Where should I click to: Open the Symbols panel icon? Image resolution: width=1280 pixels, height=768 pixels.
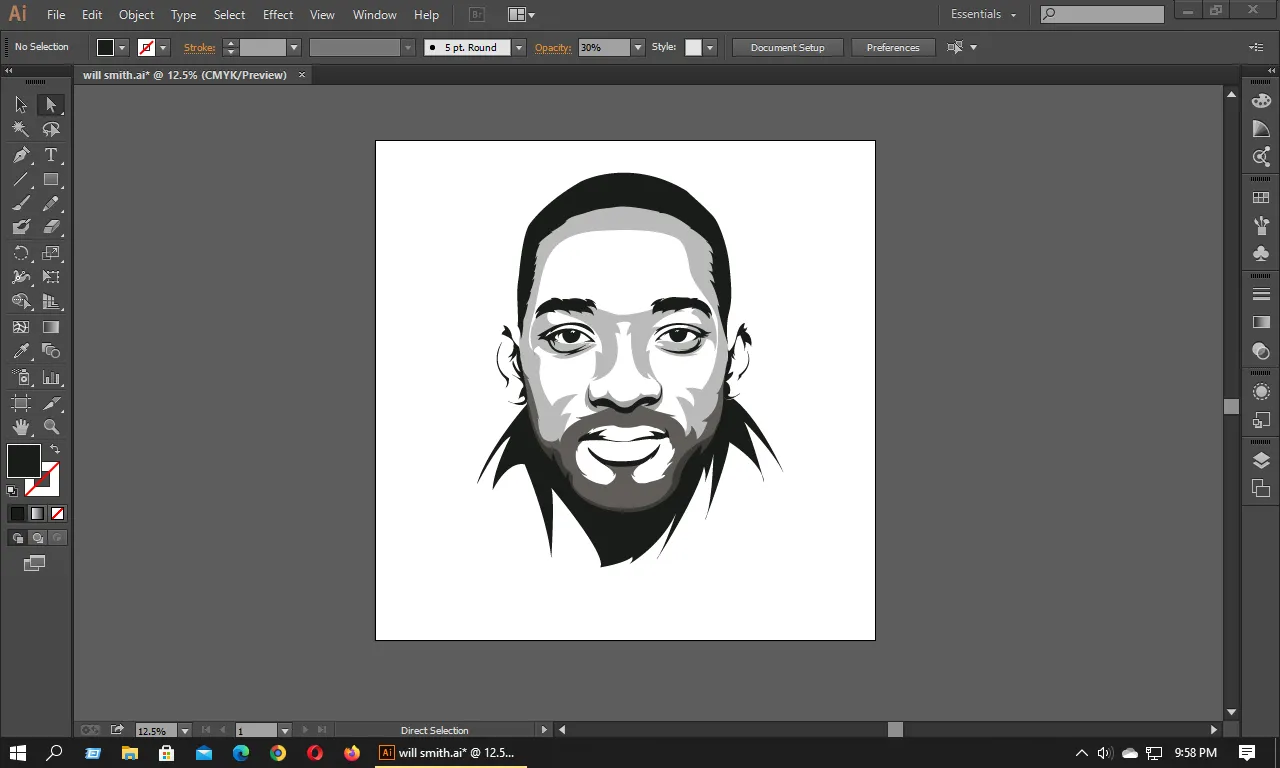click(1261, 254)
